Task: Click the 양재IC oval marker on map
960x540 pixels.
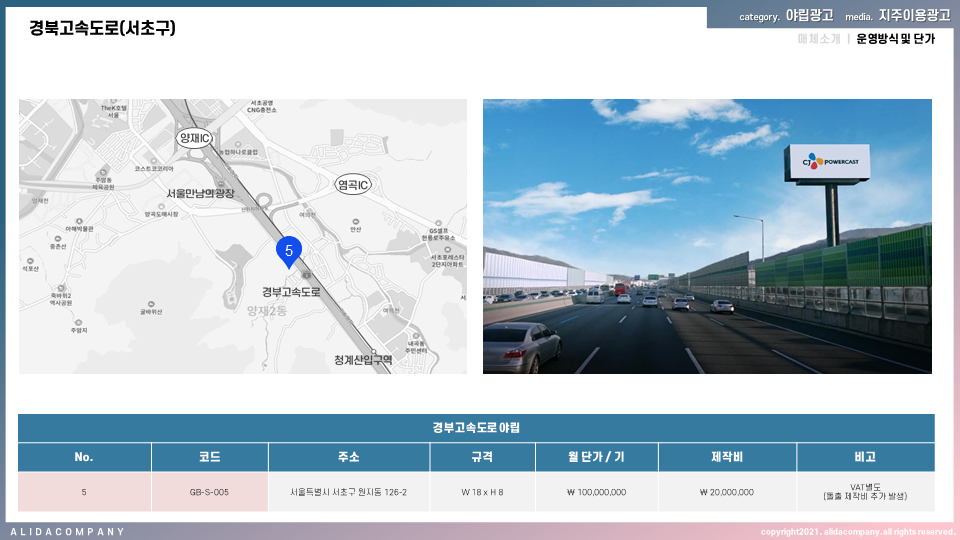Action: 193,138
